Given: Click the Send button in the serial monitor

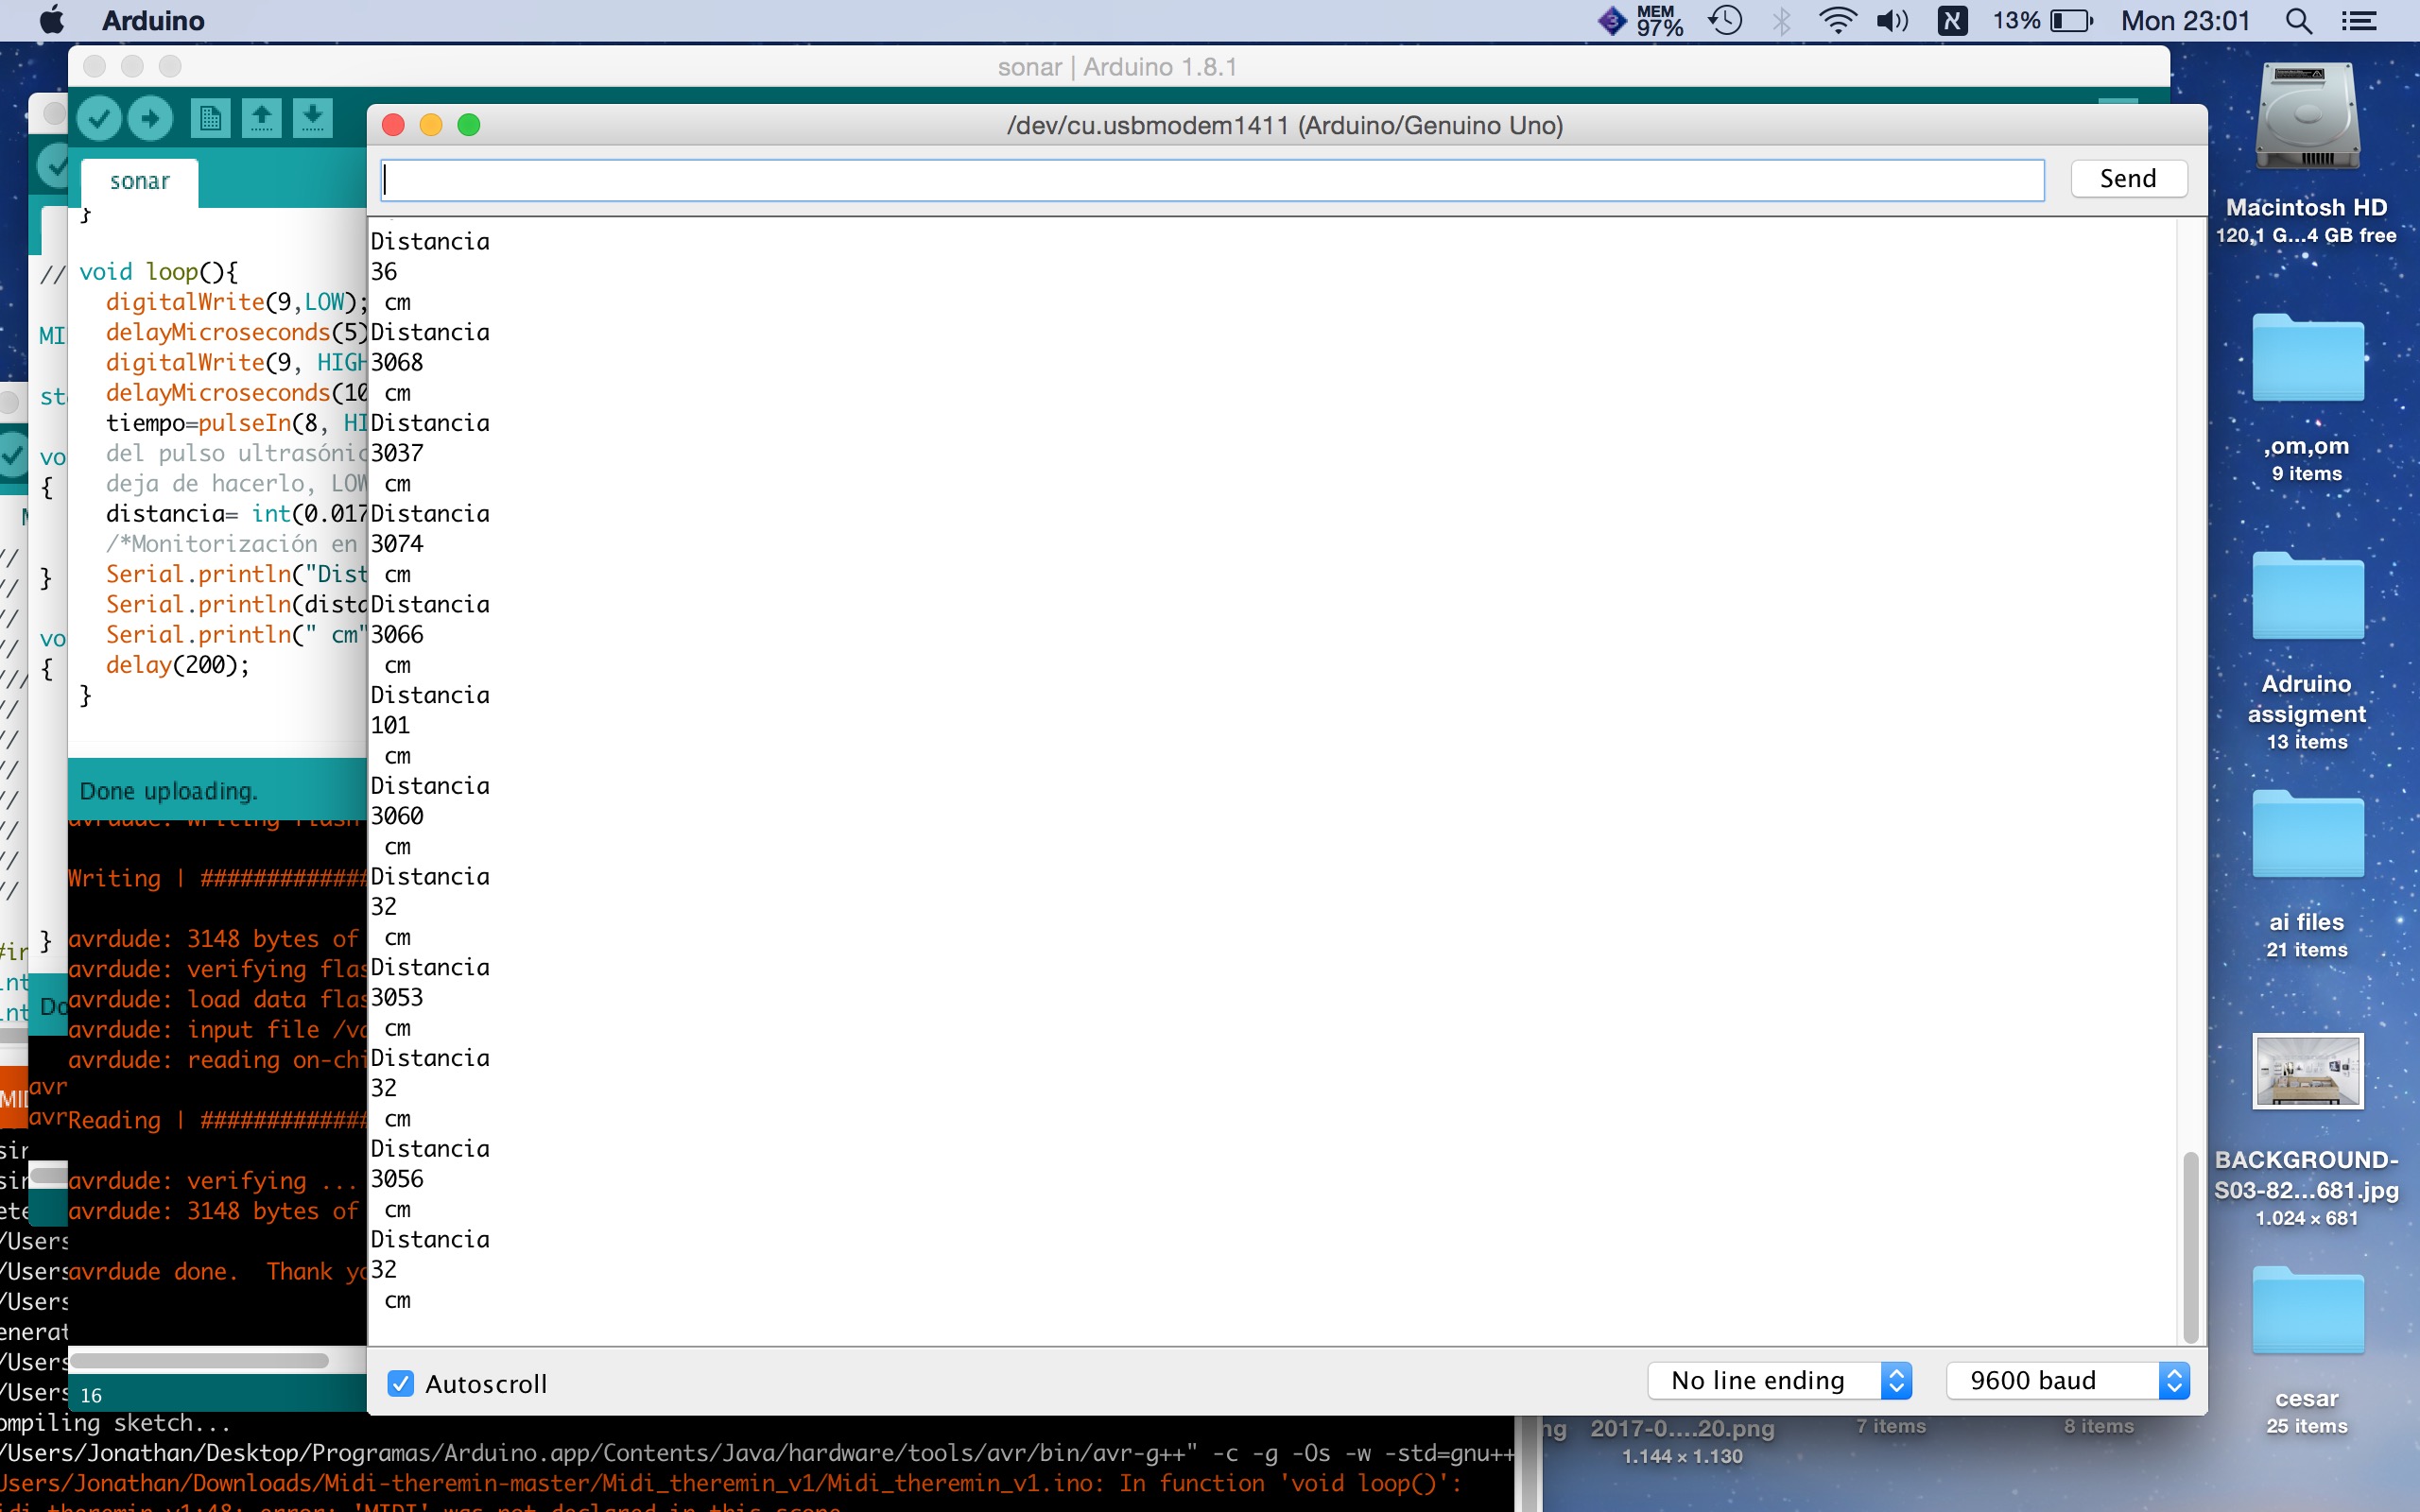Looking at the screenshot, I should 2128,179.
